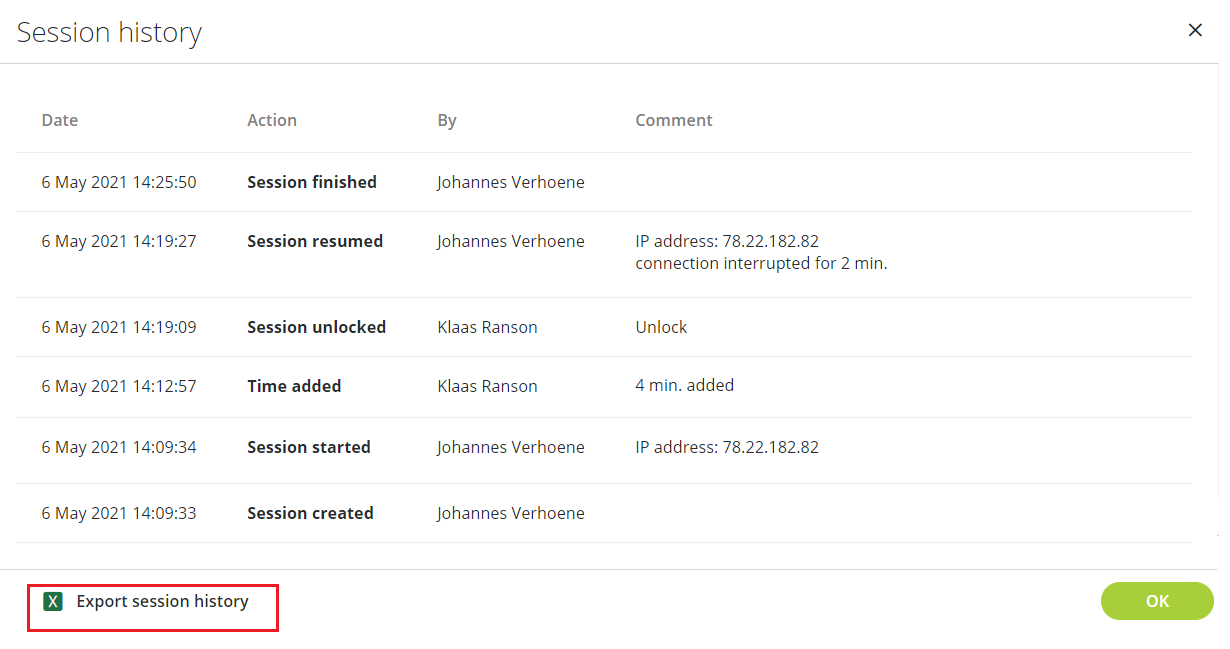Click the connection interrupted comment line
Image resolution: width=1230 pixels, height=649 pixels.
(x=762, y=263)
